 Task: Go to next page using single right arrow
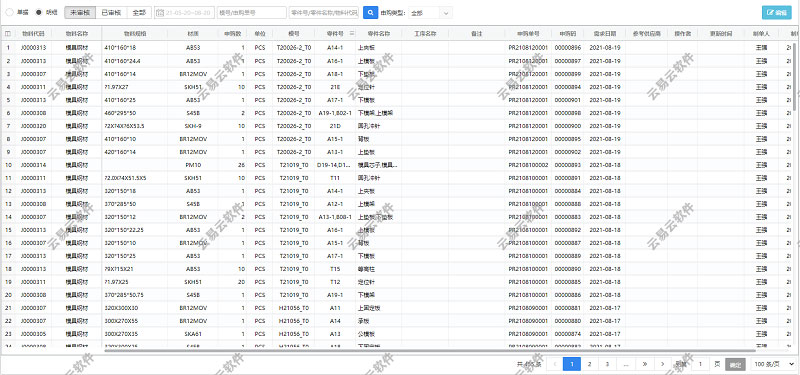pyautogui.click(x=662, y=364)
